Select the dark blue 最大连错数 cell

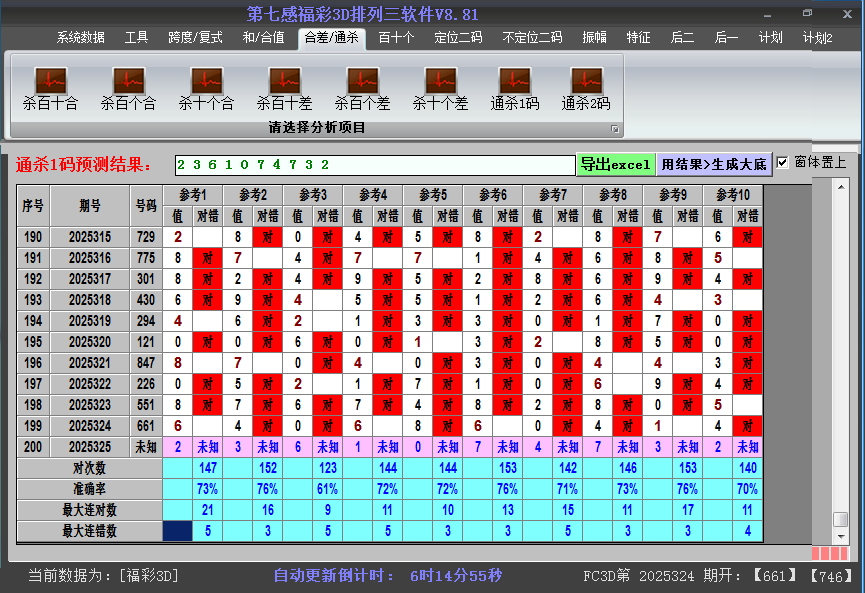coord(178,531)
